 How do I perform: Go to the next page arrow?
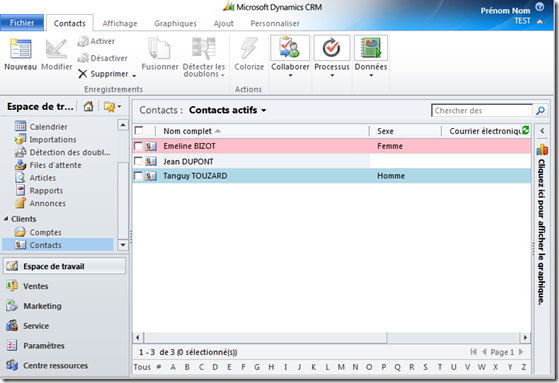(x=521, y=352)
